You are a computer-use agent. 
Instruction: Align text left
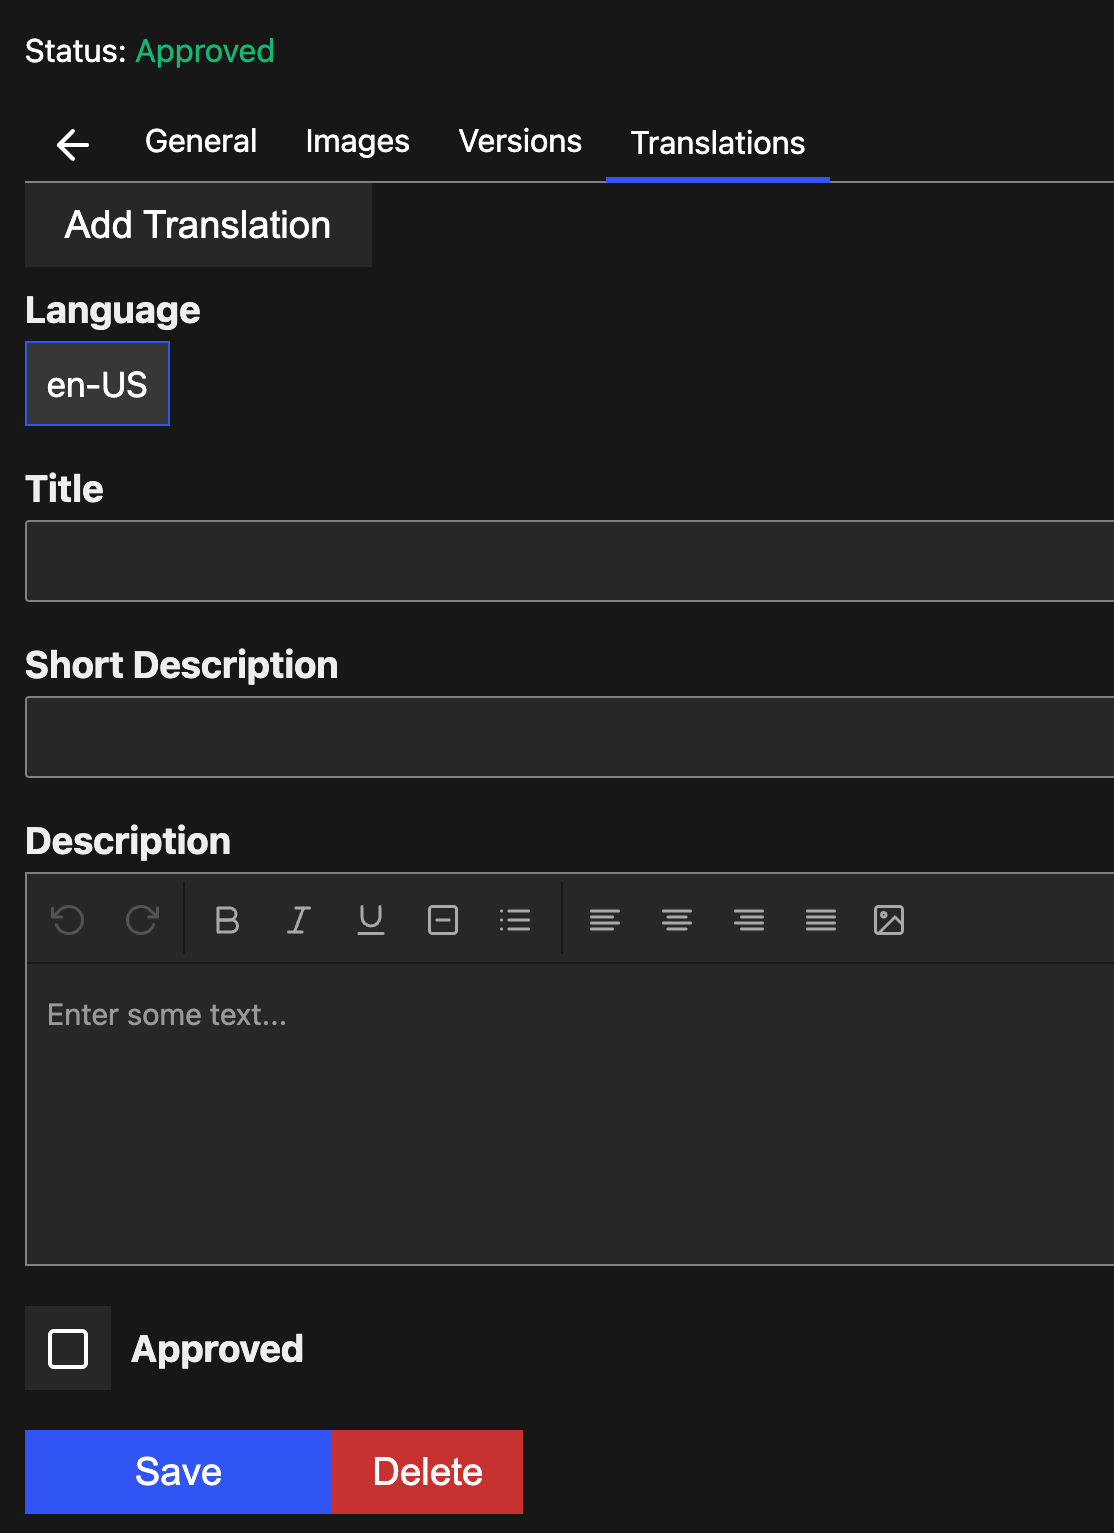(605, 919)
